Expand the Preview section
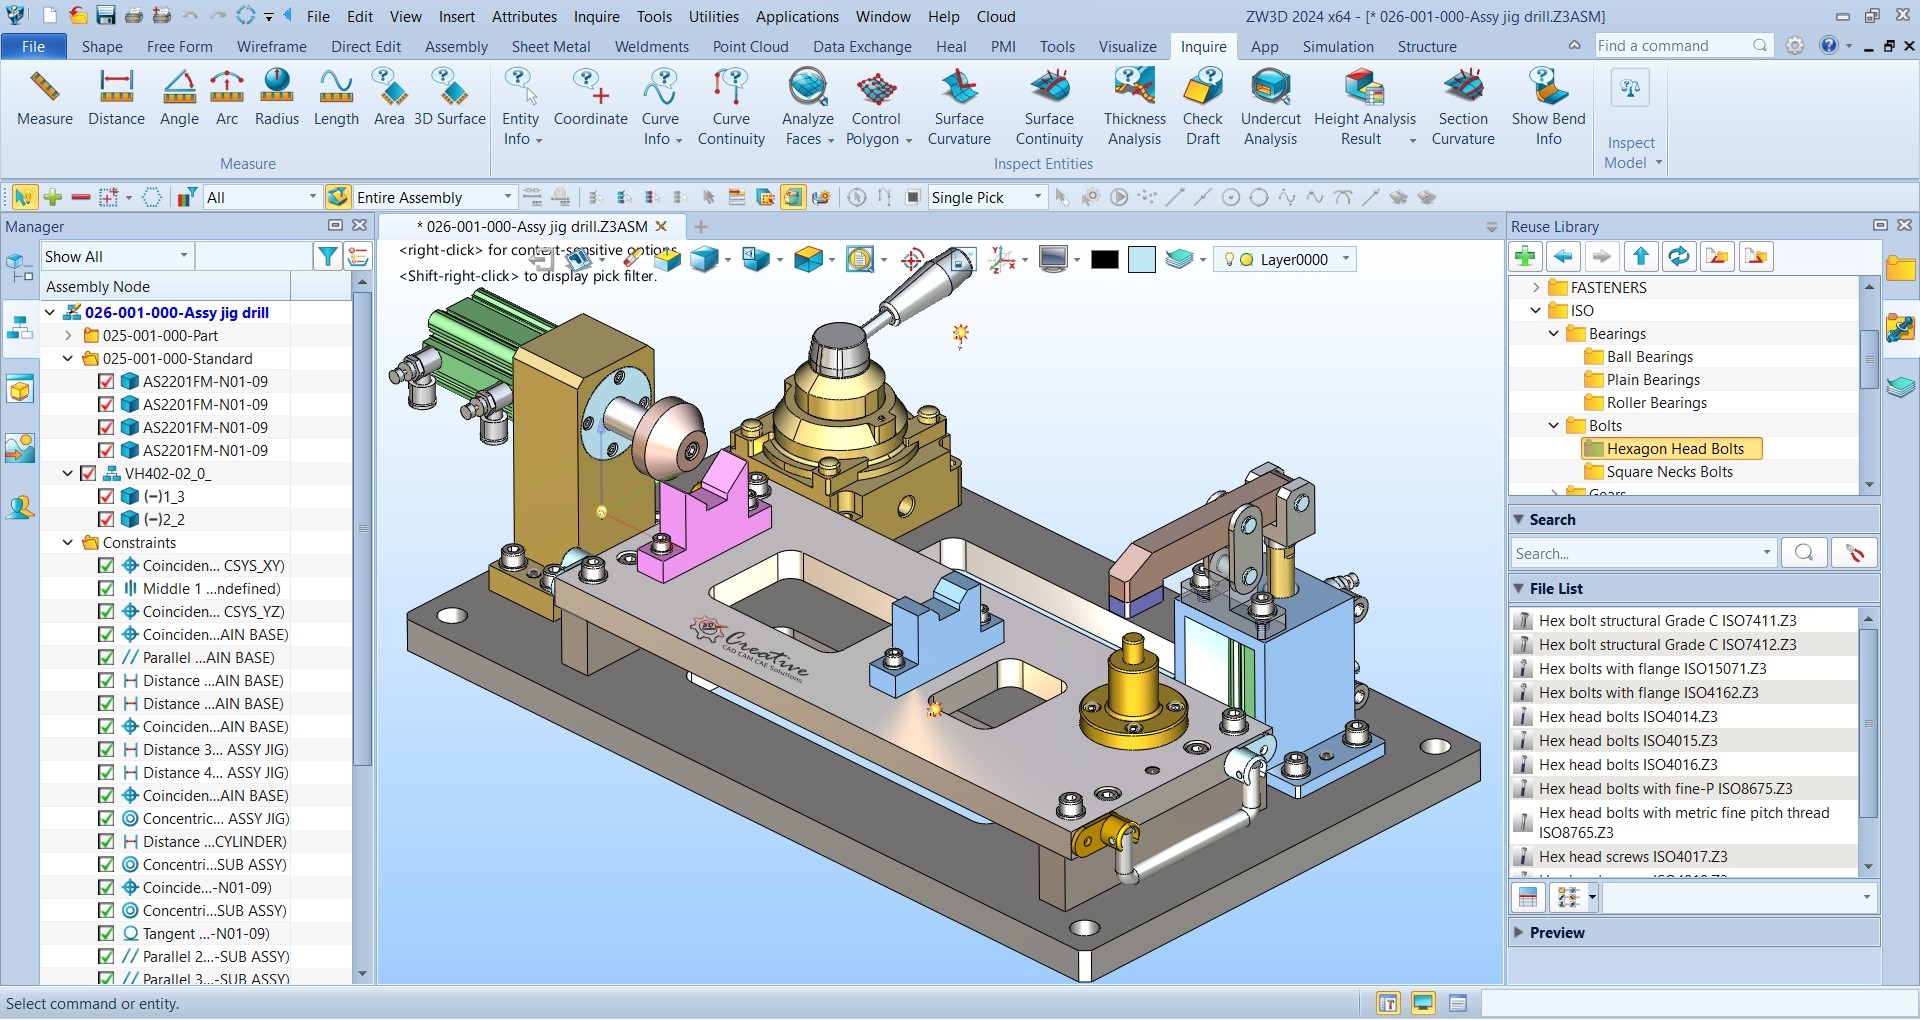The image size is (1920, 1020). coord(1519,932)
